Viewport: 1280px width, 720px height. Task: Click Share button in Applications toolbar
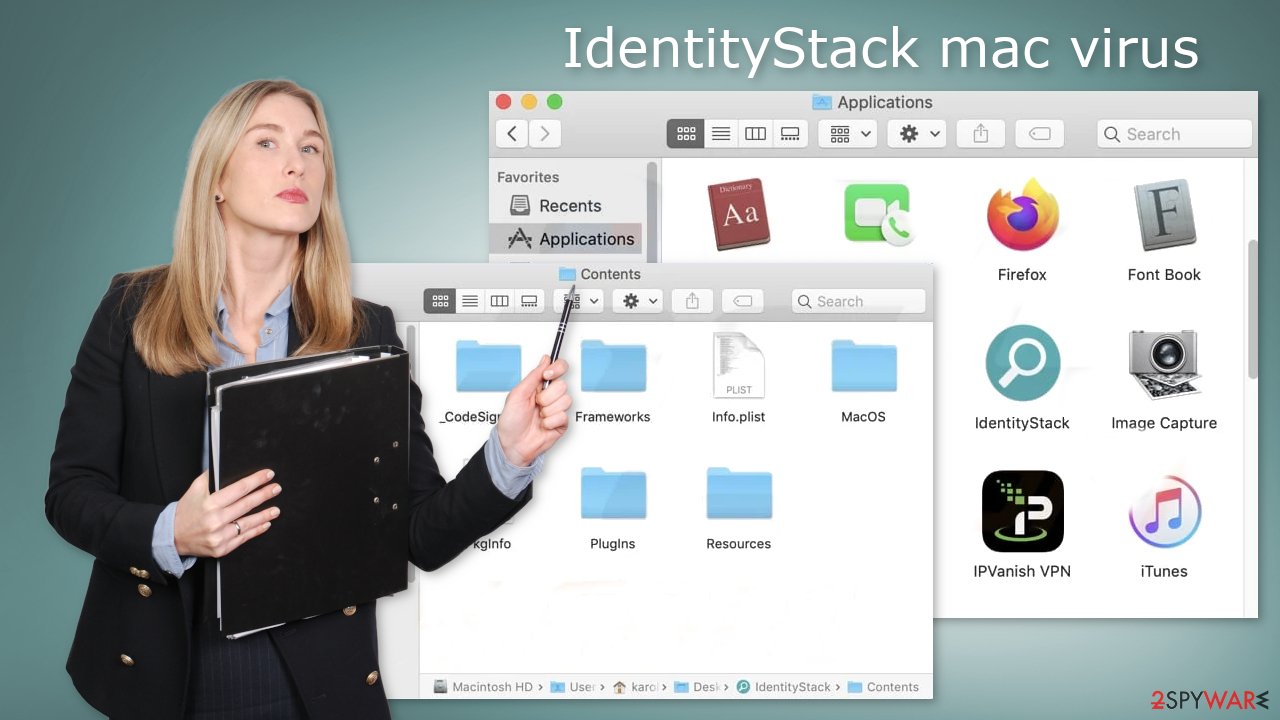[x=980, y=133]
